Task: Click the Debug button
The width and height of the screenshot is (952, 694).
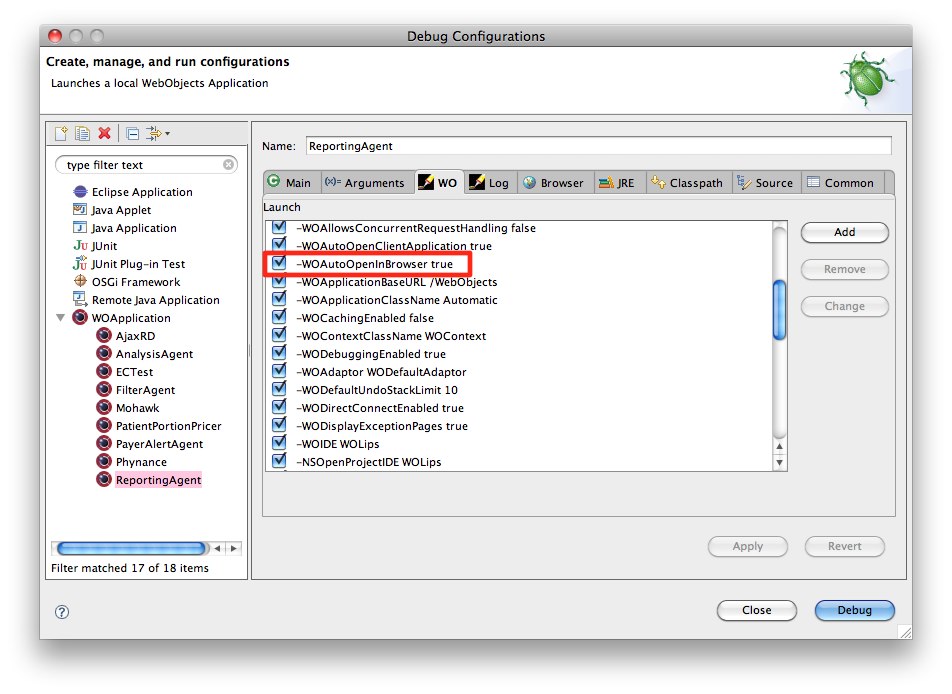Action: 854,610
